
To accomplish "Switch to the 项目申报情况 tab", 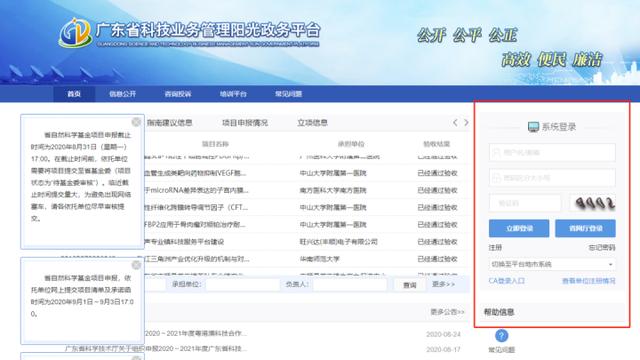I will click(x=245, y=122).
